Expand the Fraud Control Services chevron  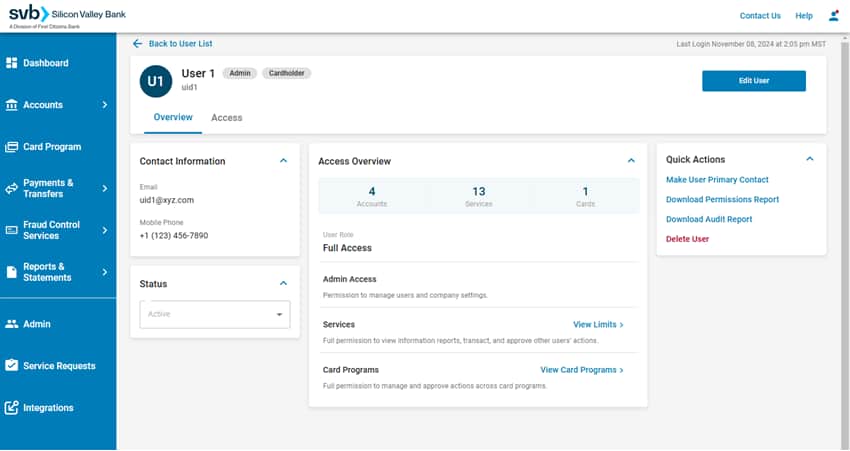[x=105, y=230]
